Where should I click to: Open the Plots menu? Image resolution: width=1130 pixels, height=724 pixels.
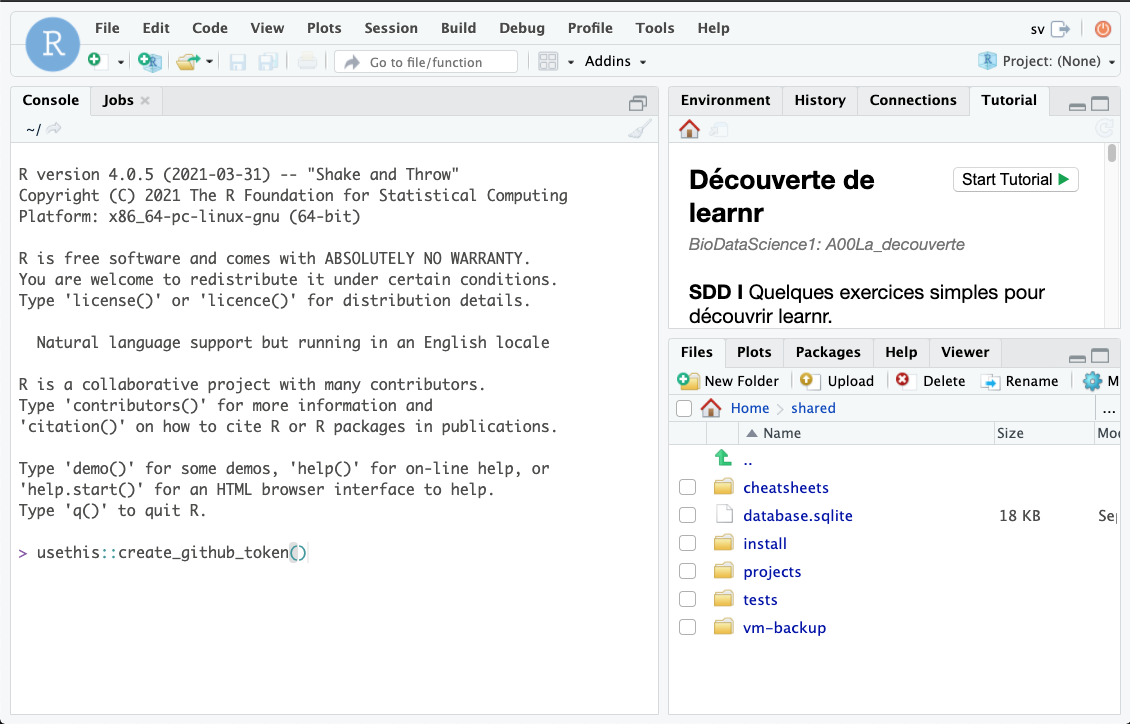(x=324, y=28)
